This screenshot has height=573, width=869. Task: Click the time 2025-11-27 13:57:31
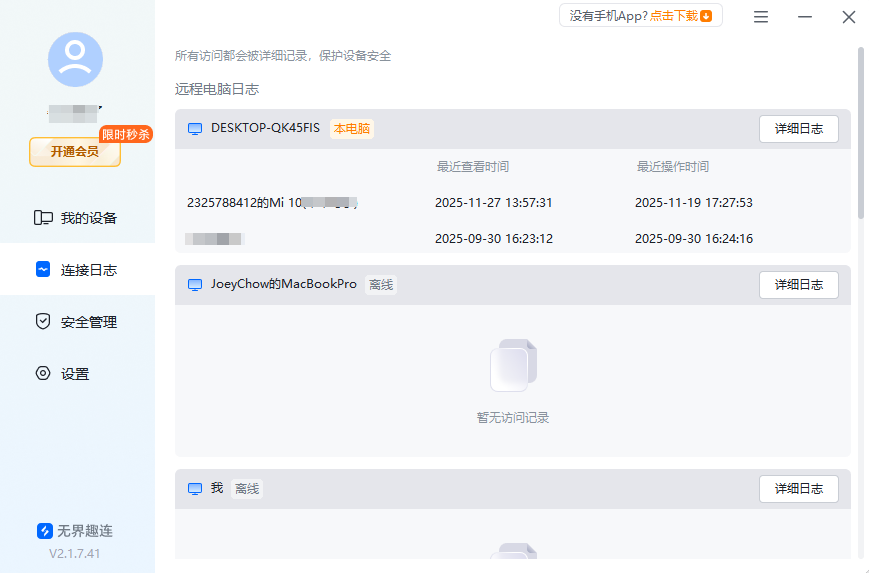coord(494,203)
